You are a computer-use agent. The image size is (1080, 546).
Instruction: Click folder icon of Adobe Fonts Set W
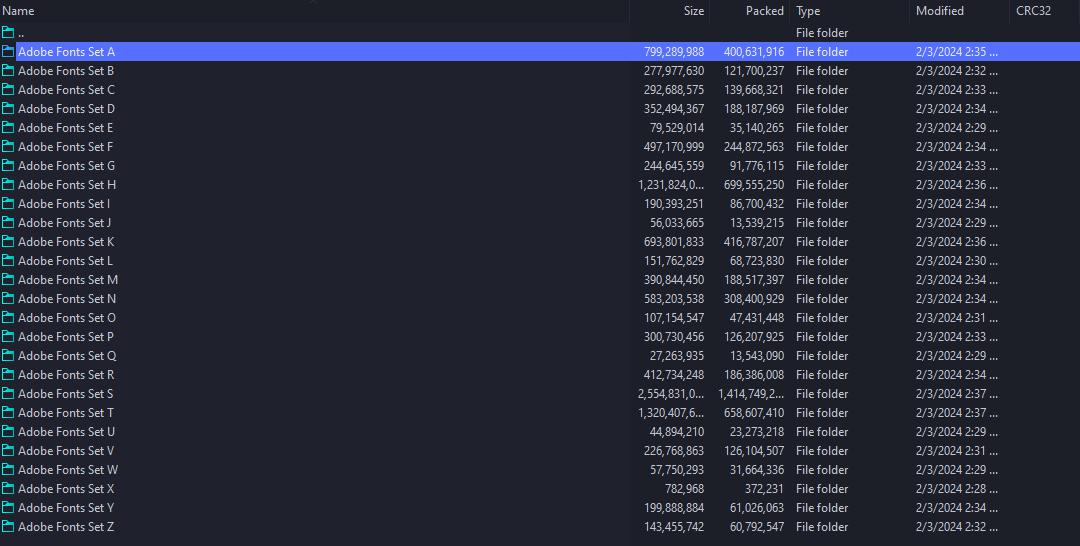click(x=8, y=470)
